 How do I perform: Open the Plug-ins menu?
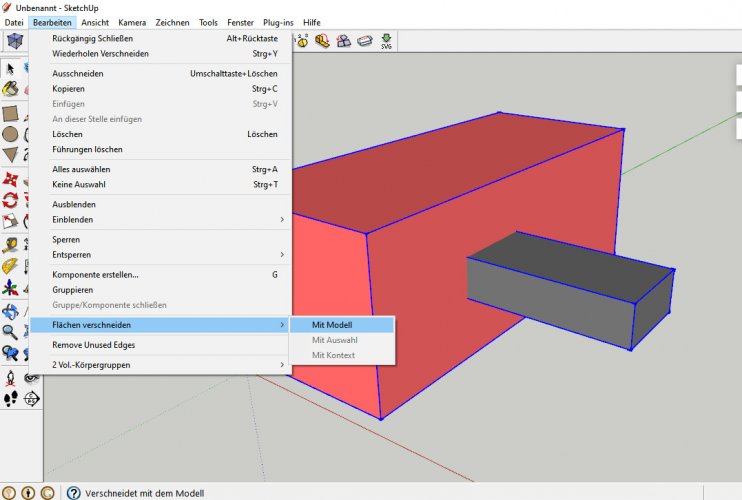[278, 22]
